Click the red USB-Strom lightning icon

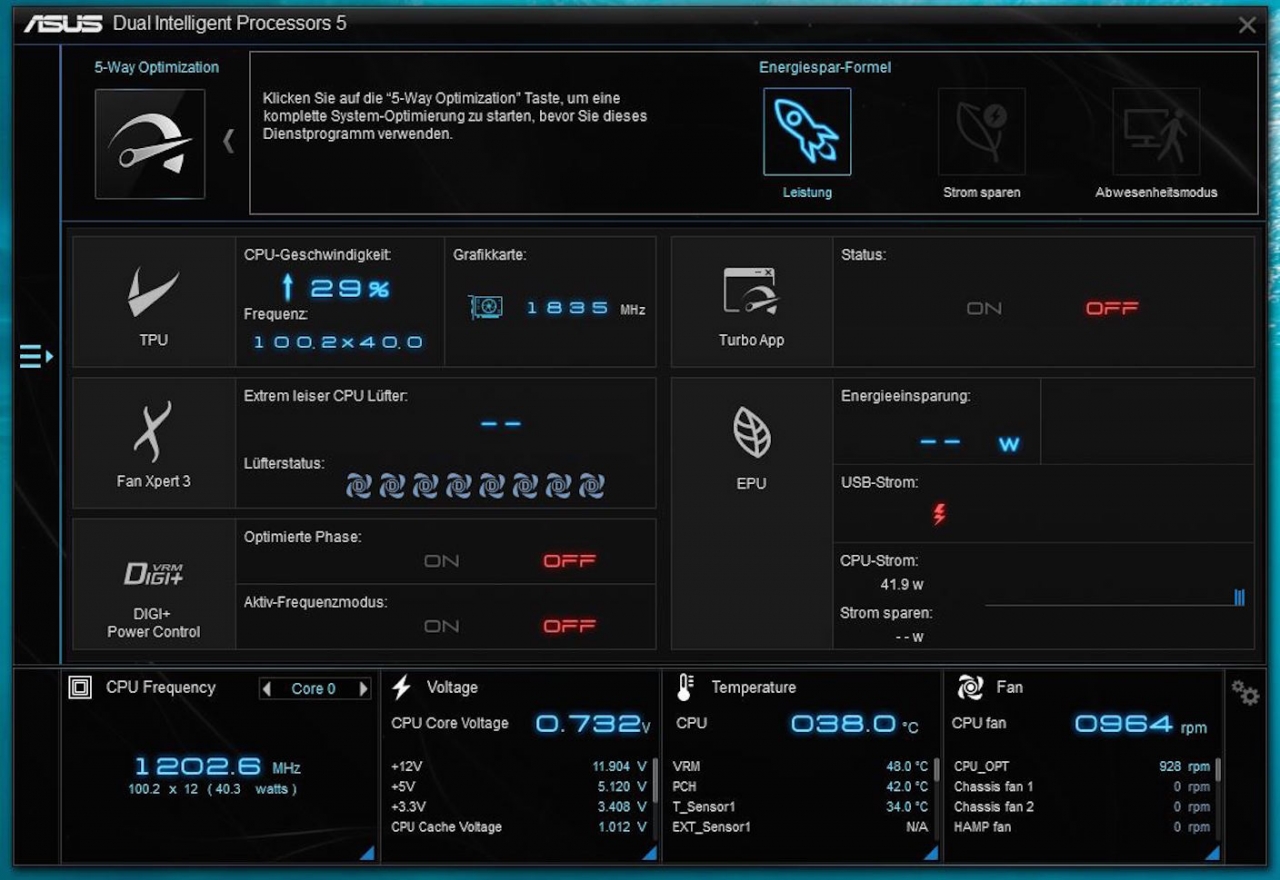click(x=939, y=514)
